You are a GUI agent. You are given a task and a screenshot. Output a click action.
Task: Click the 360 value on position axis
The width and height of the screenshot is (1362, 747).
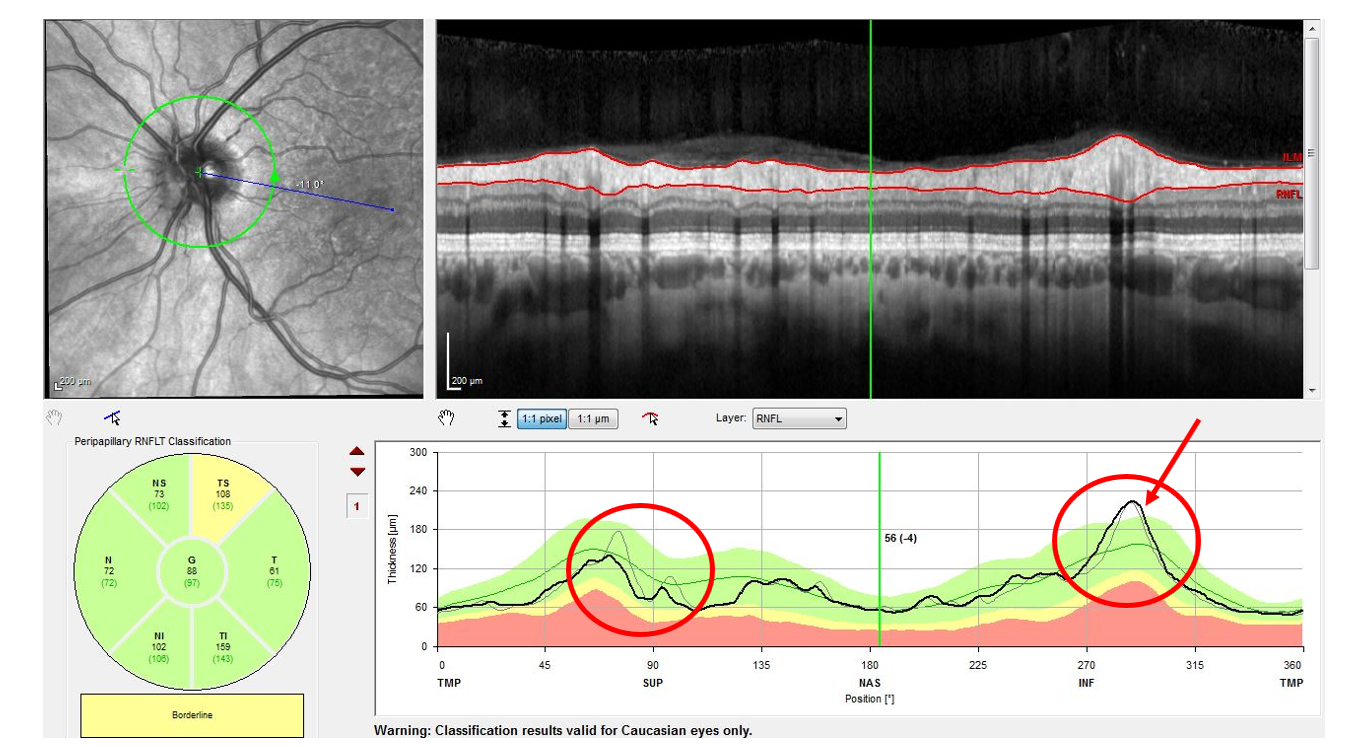click(x=1293, y=664)
